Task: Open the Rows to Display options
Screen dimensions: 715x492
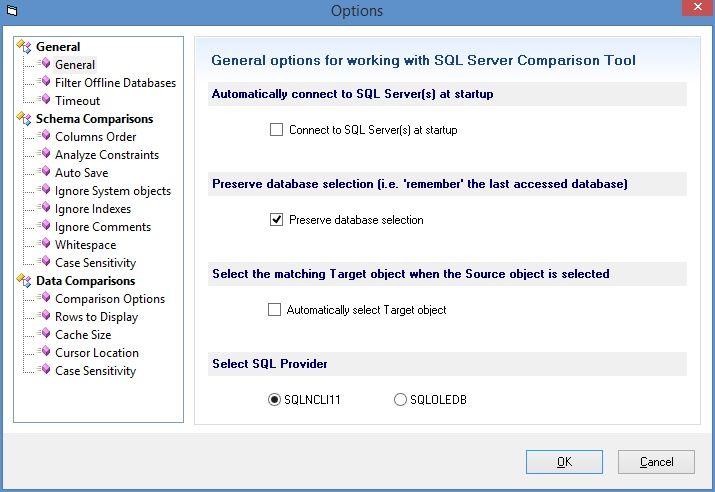Action: tap(96, 316)
